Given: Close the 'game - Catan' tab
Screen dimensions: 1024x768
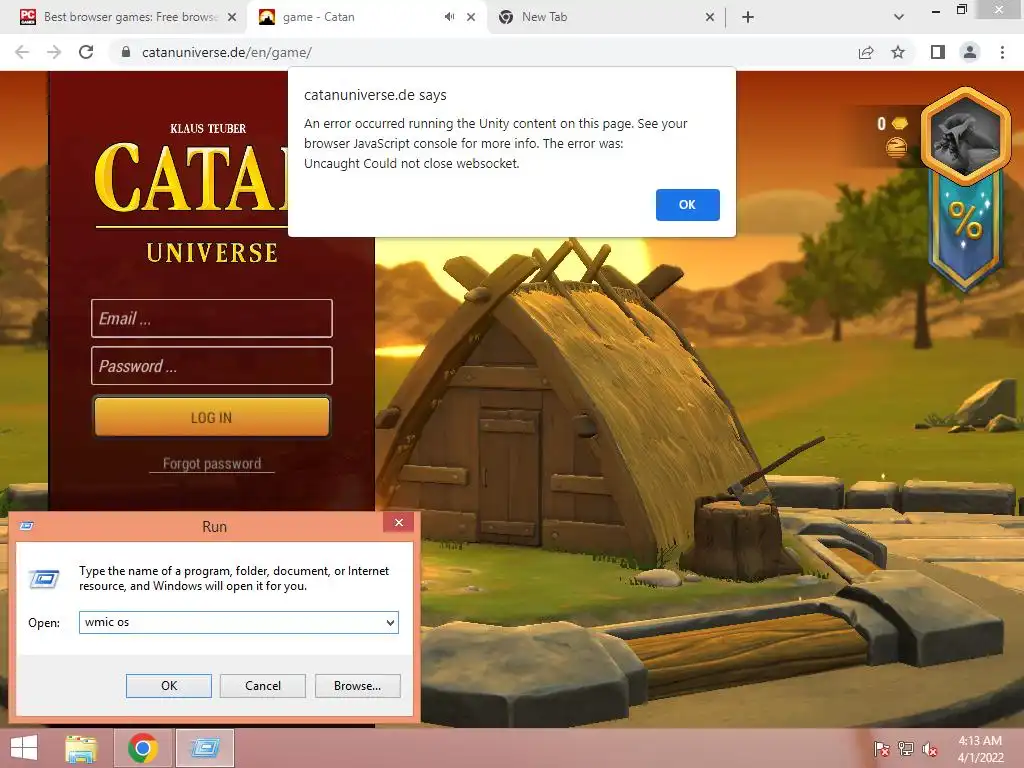Looking at the screenshot, I should click(x=471, y=17).
